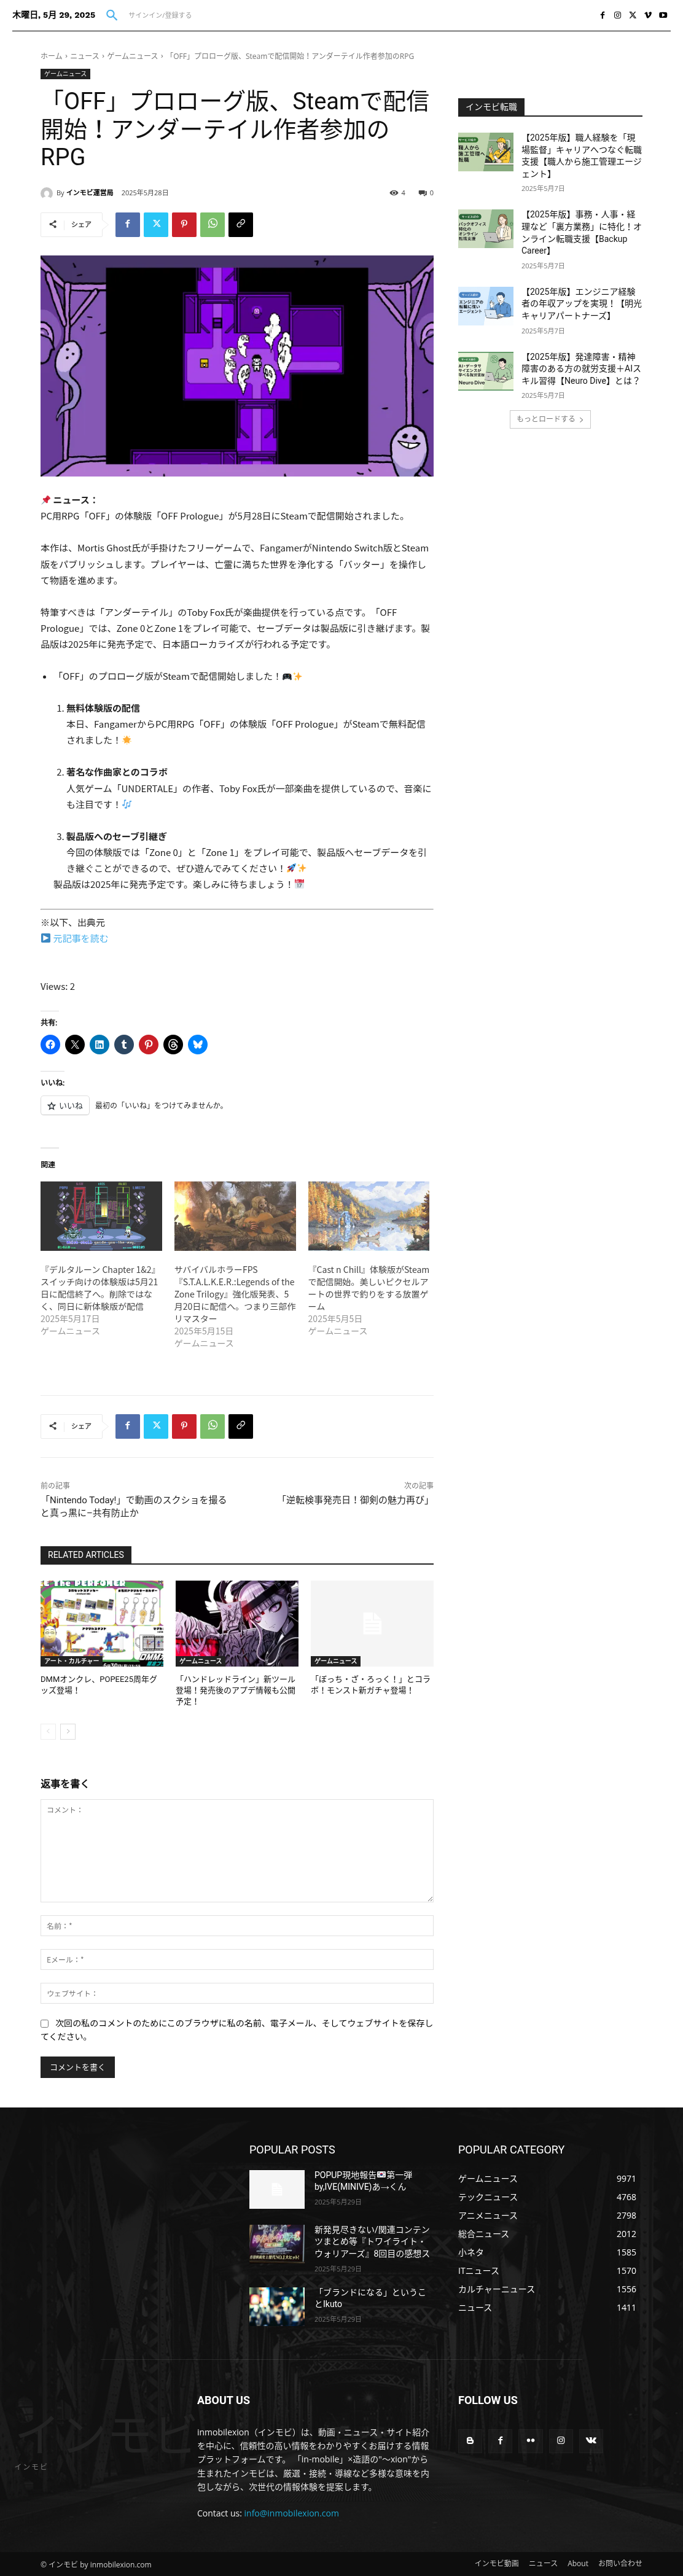This screenshot has width=683, height=2576.
Task: Open the search magnifier in header
Action: coord(112,15)
